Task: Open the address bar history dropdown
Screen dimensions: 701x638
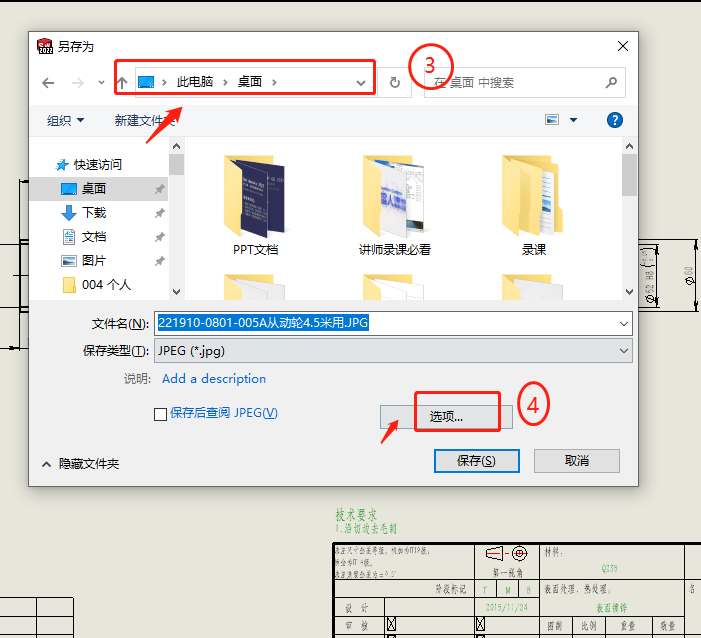Action: [x=361, y=83]
